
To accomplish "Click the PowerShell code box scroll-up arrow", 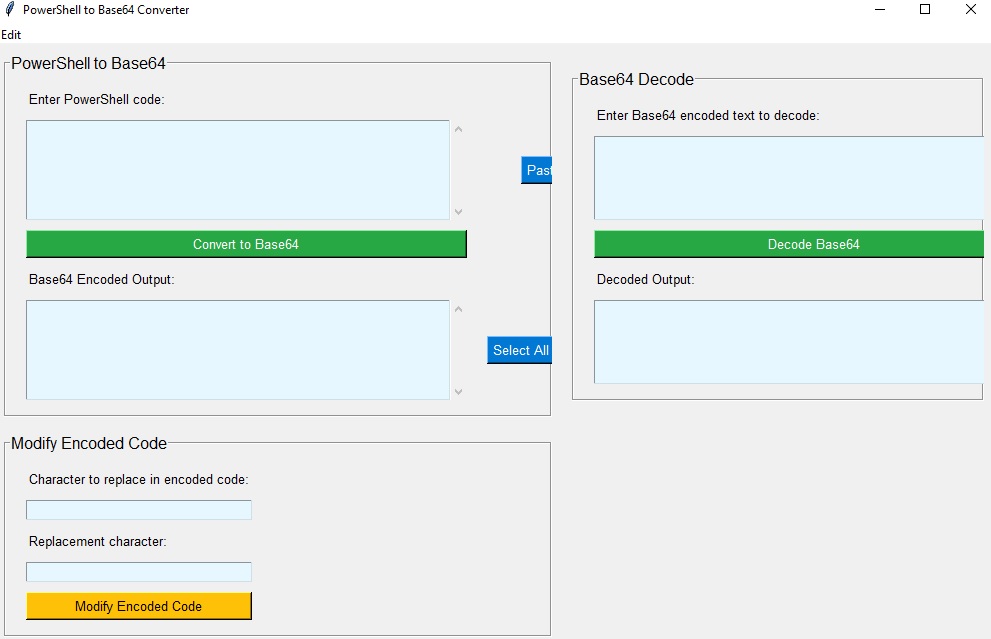I will coord(459,130).
